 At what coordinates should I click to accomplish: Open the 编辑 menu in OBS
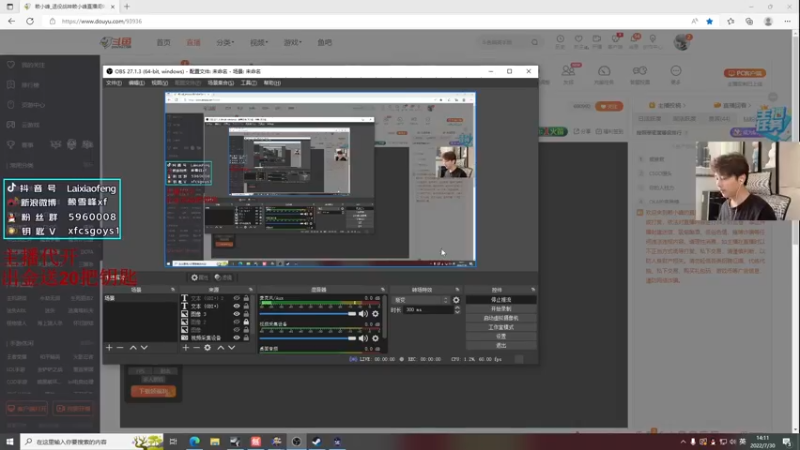point(136,83)
